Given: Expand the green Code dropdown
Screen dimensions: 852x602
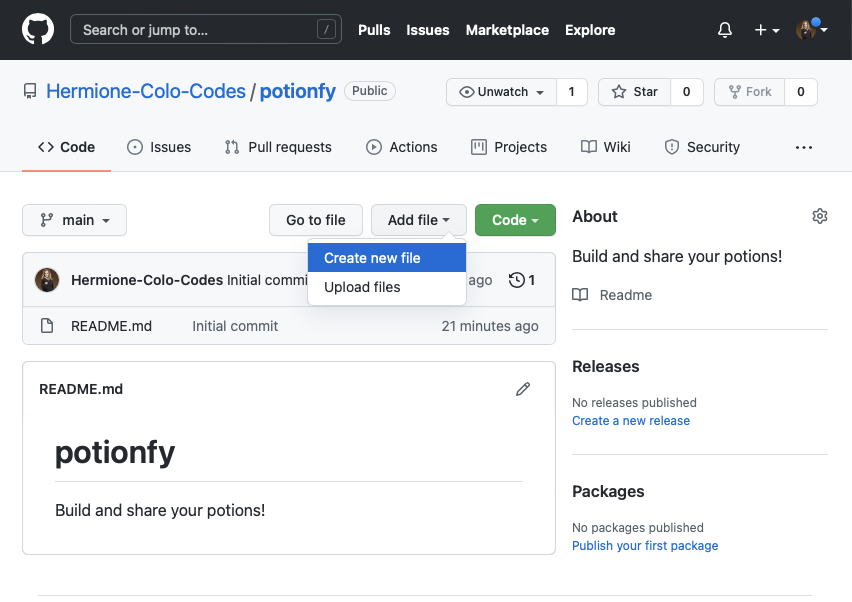Looking at the screenshot, I should pyautogui.click(x=515, y=220).
